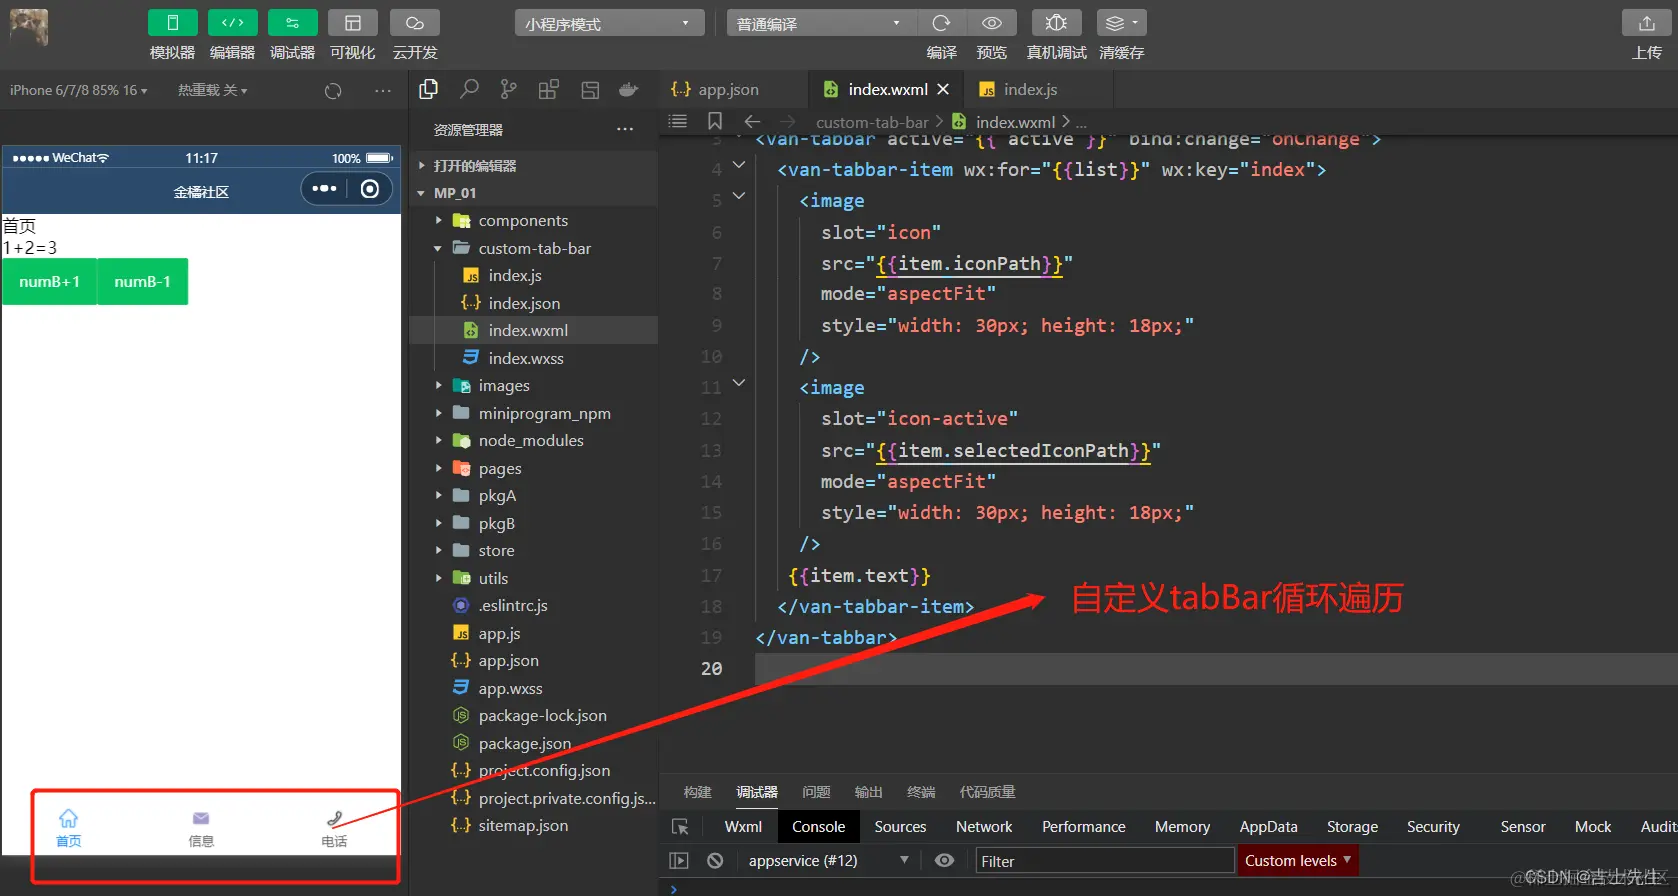Toggle the 可视化 visual panel

pos(353,23)
